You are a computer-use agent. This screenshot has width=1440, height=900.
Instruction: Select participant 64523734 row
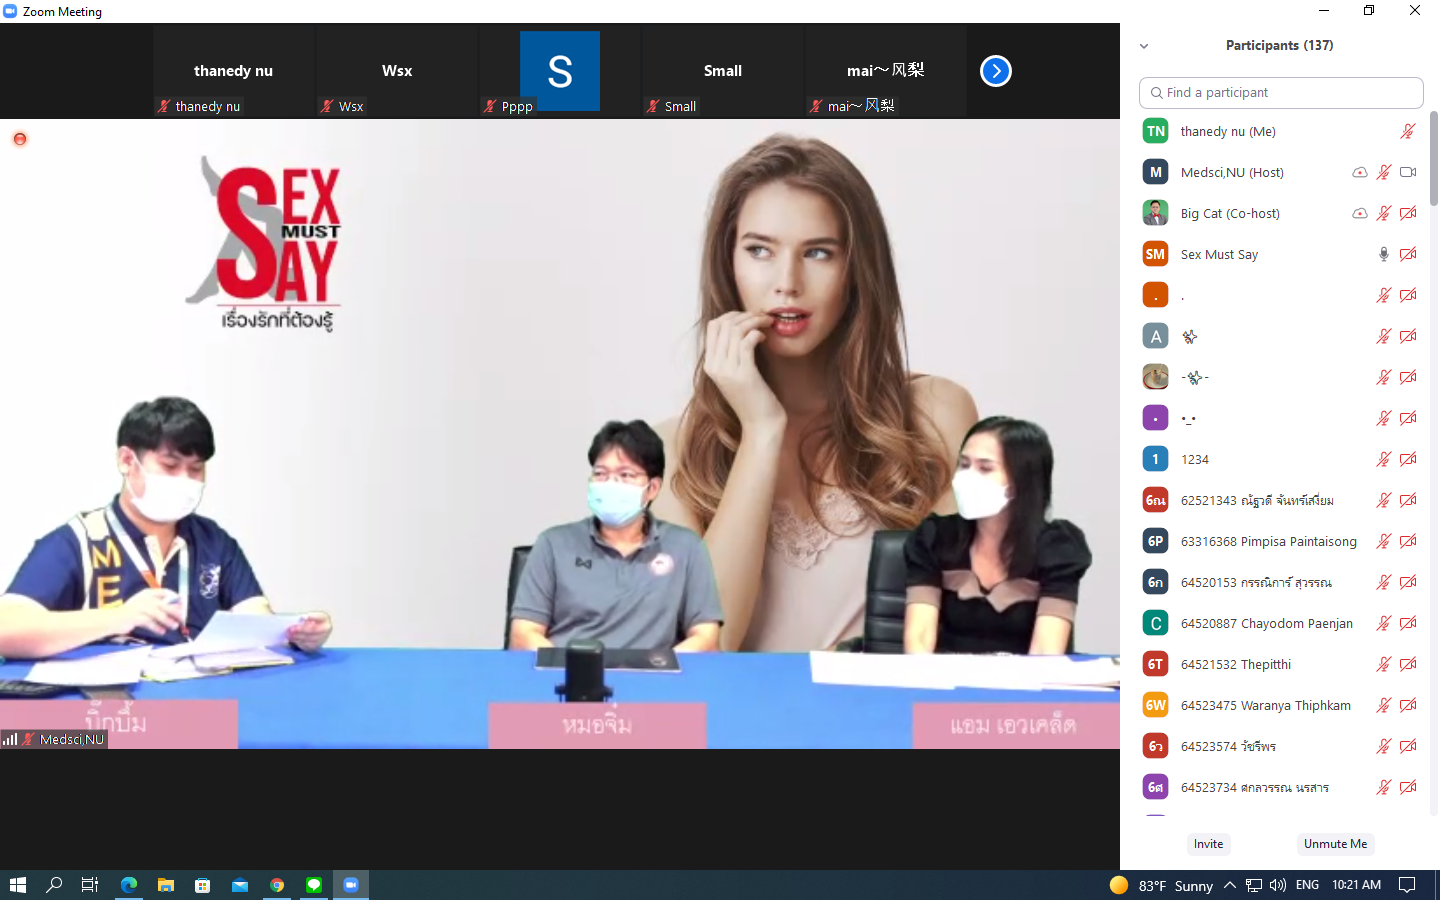tap(1281, 787)
